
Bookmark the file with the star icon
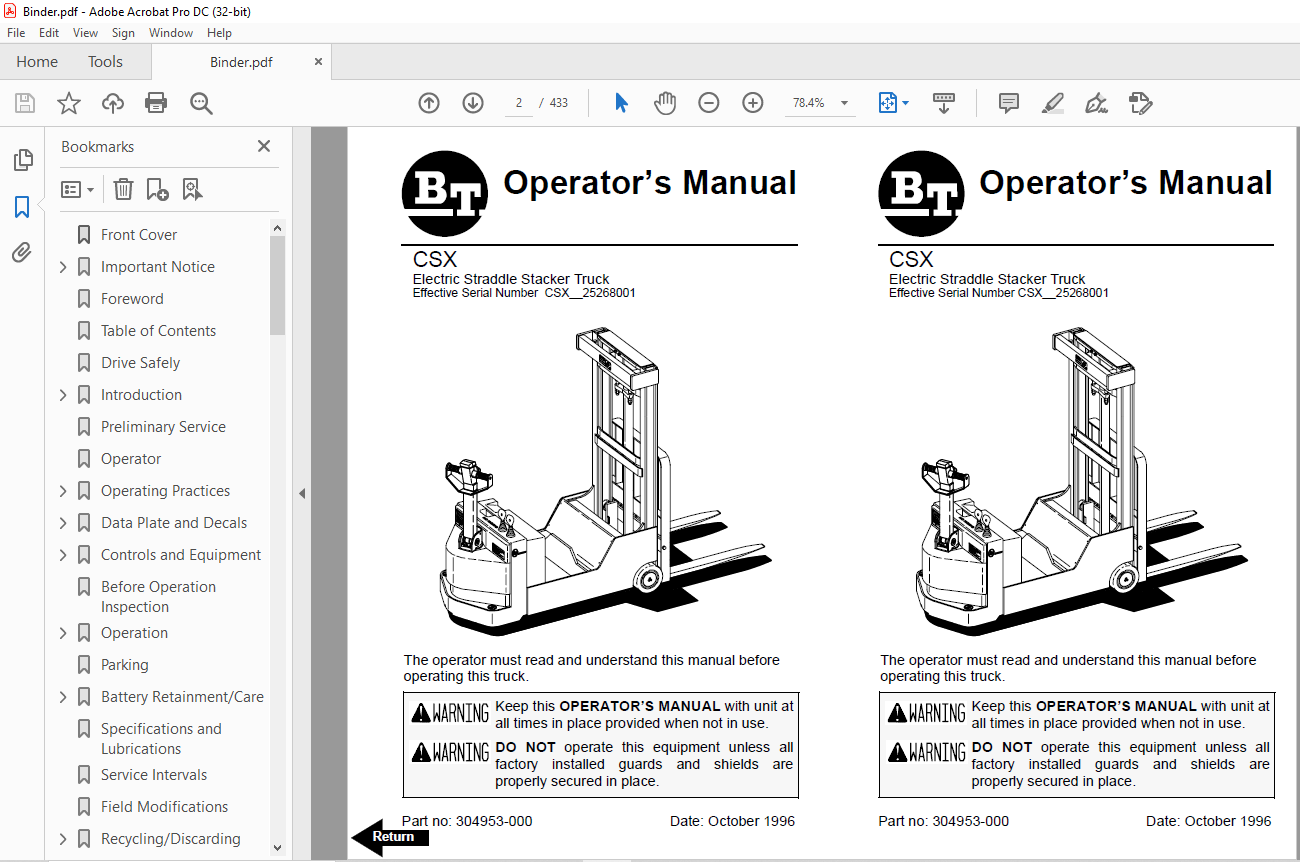coord(68,103)
